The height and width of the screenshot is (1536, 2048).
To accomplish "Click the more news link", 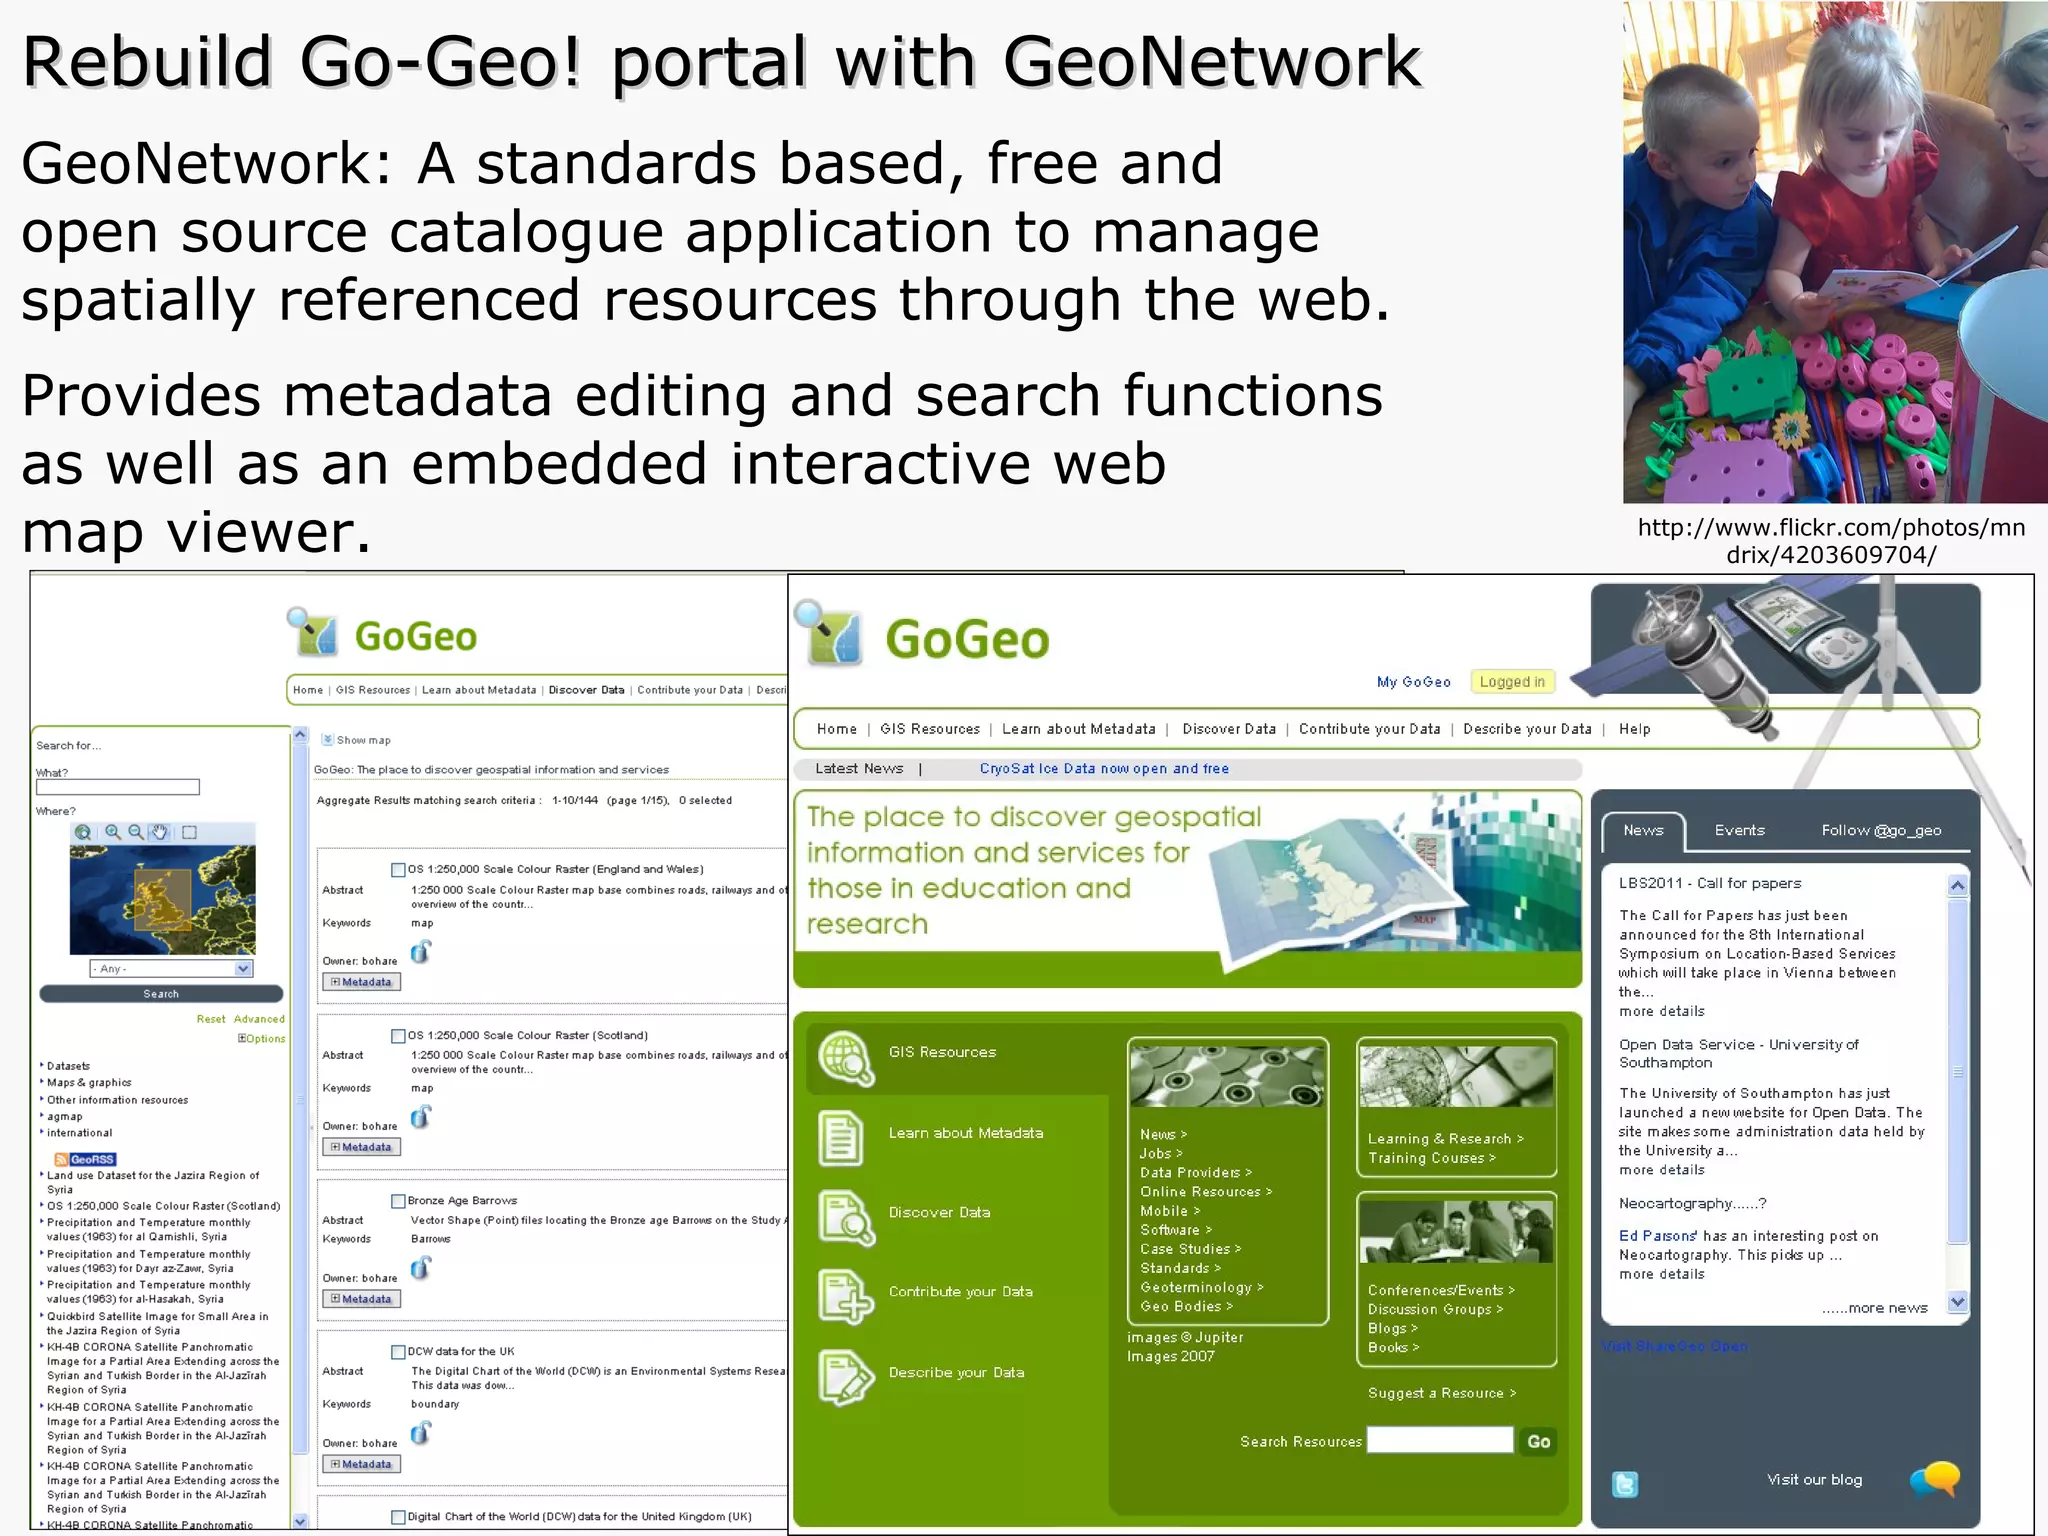I will click(1874, 1308).
